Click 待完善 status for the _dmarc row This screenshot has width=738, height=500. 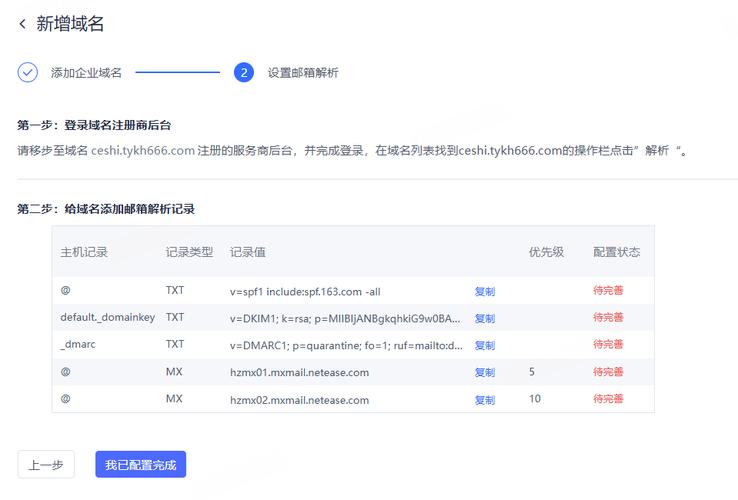(x=608, y=345)
